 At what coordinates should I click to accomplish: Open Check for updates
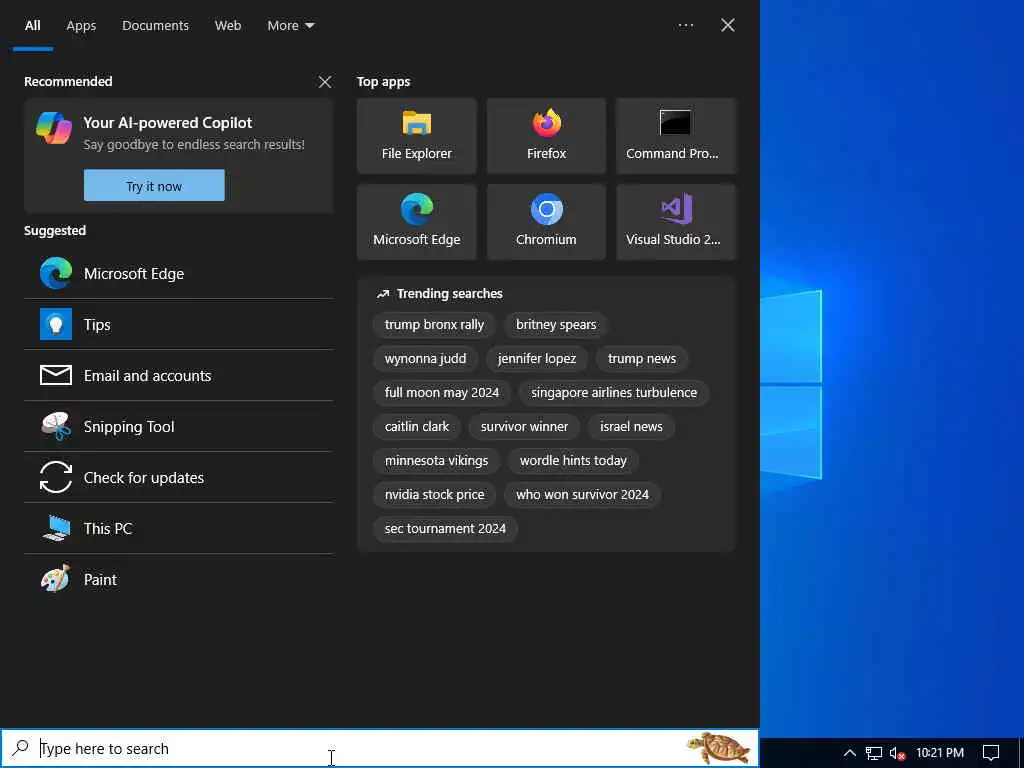point(178,477)
